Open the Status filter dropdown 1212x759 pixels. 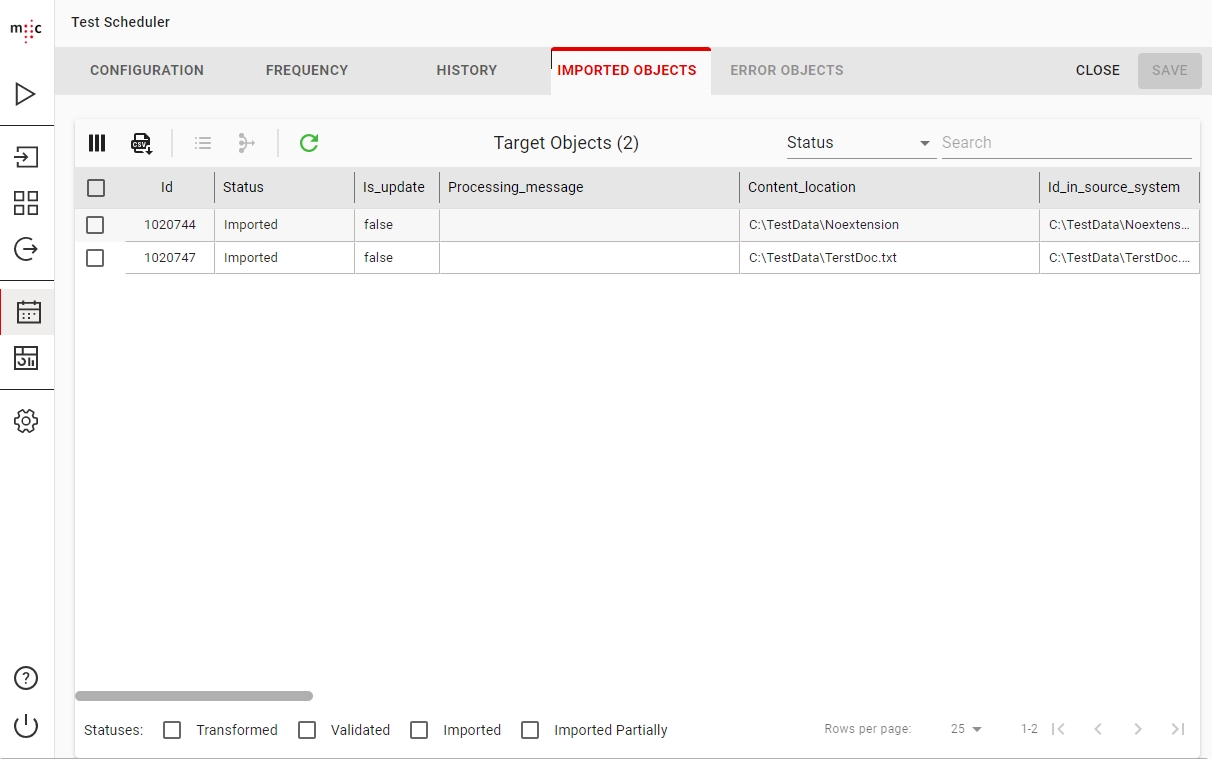[859, 143]
